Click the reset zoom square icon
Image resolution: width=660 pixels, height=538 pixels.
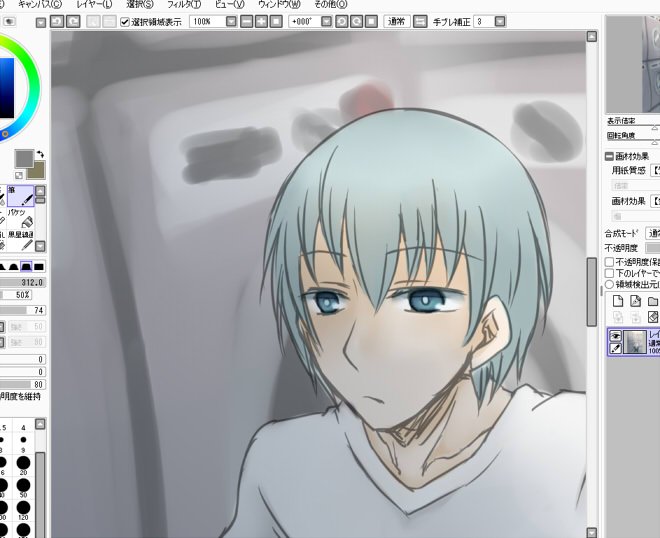coord(276,21)
